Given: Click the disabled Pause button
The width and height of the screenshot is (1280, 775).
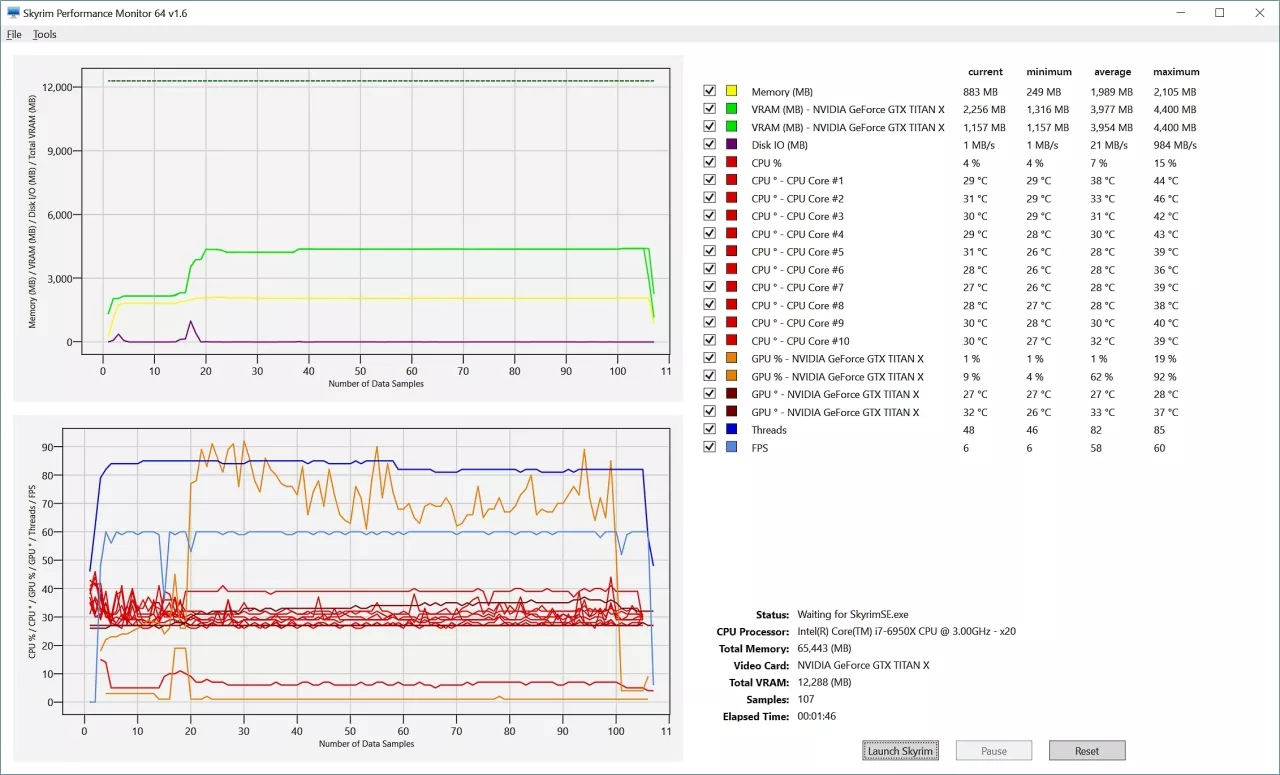Looking at the screenshot, I should point(994,751).
